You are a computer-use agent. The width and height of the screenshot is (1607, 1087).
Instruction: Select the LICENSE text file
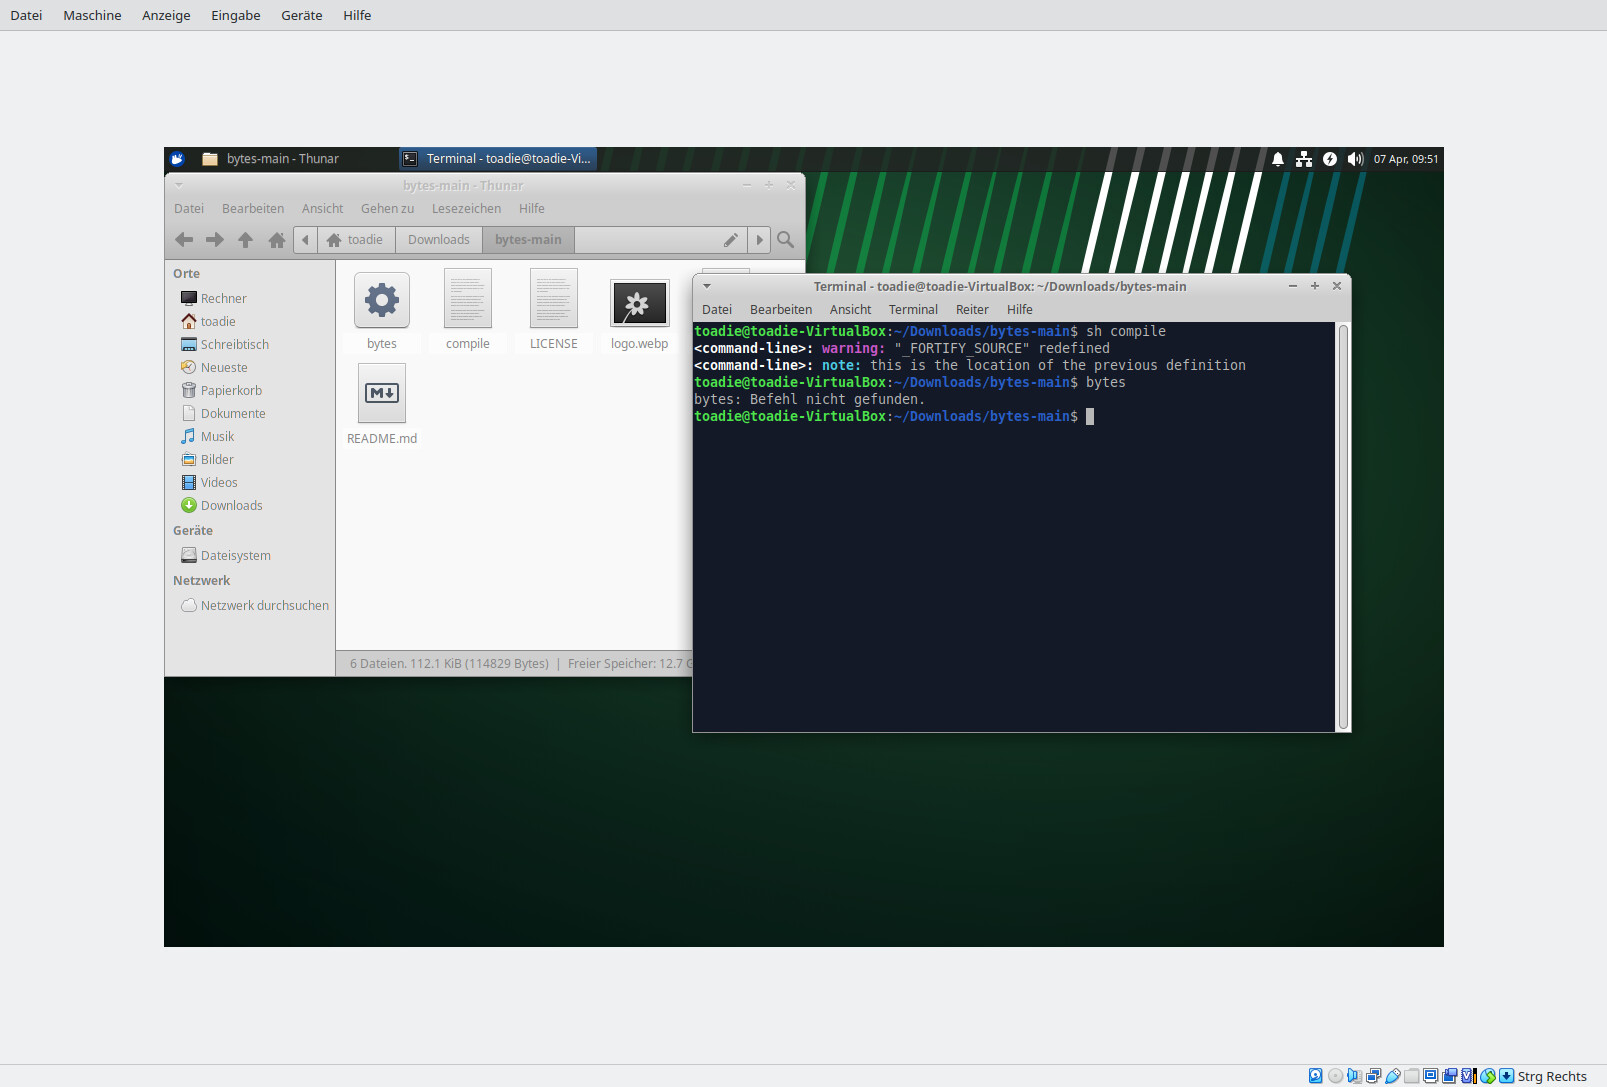pyautogui.click(x=554, y=311)
